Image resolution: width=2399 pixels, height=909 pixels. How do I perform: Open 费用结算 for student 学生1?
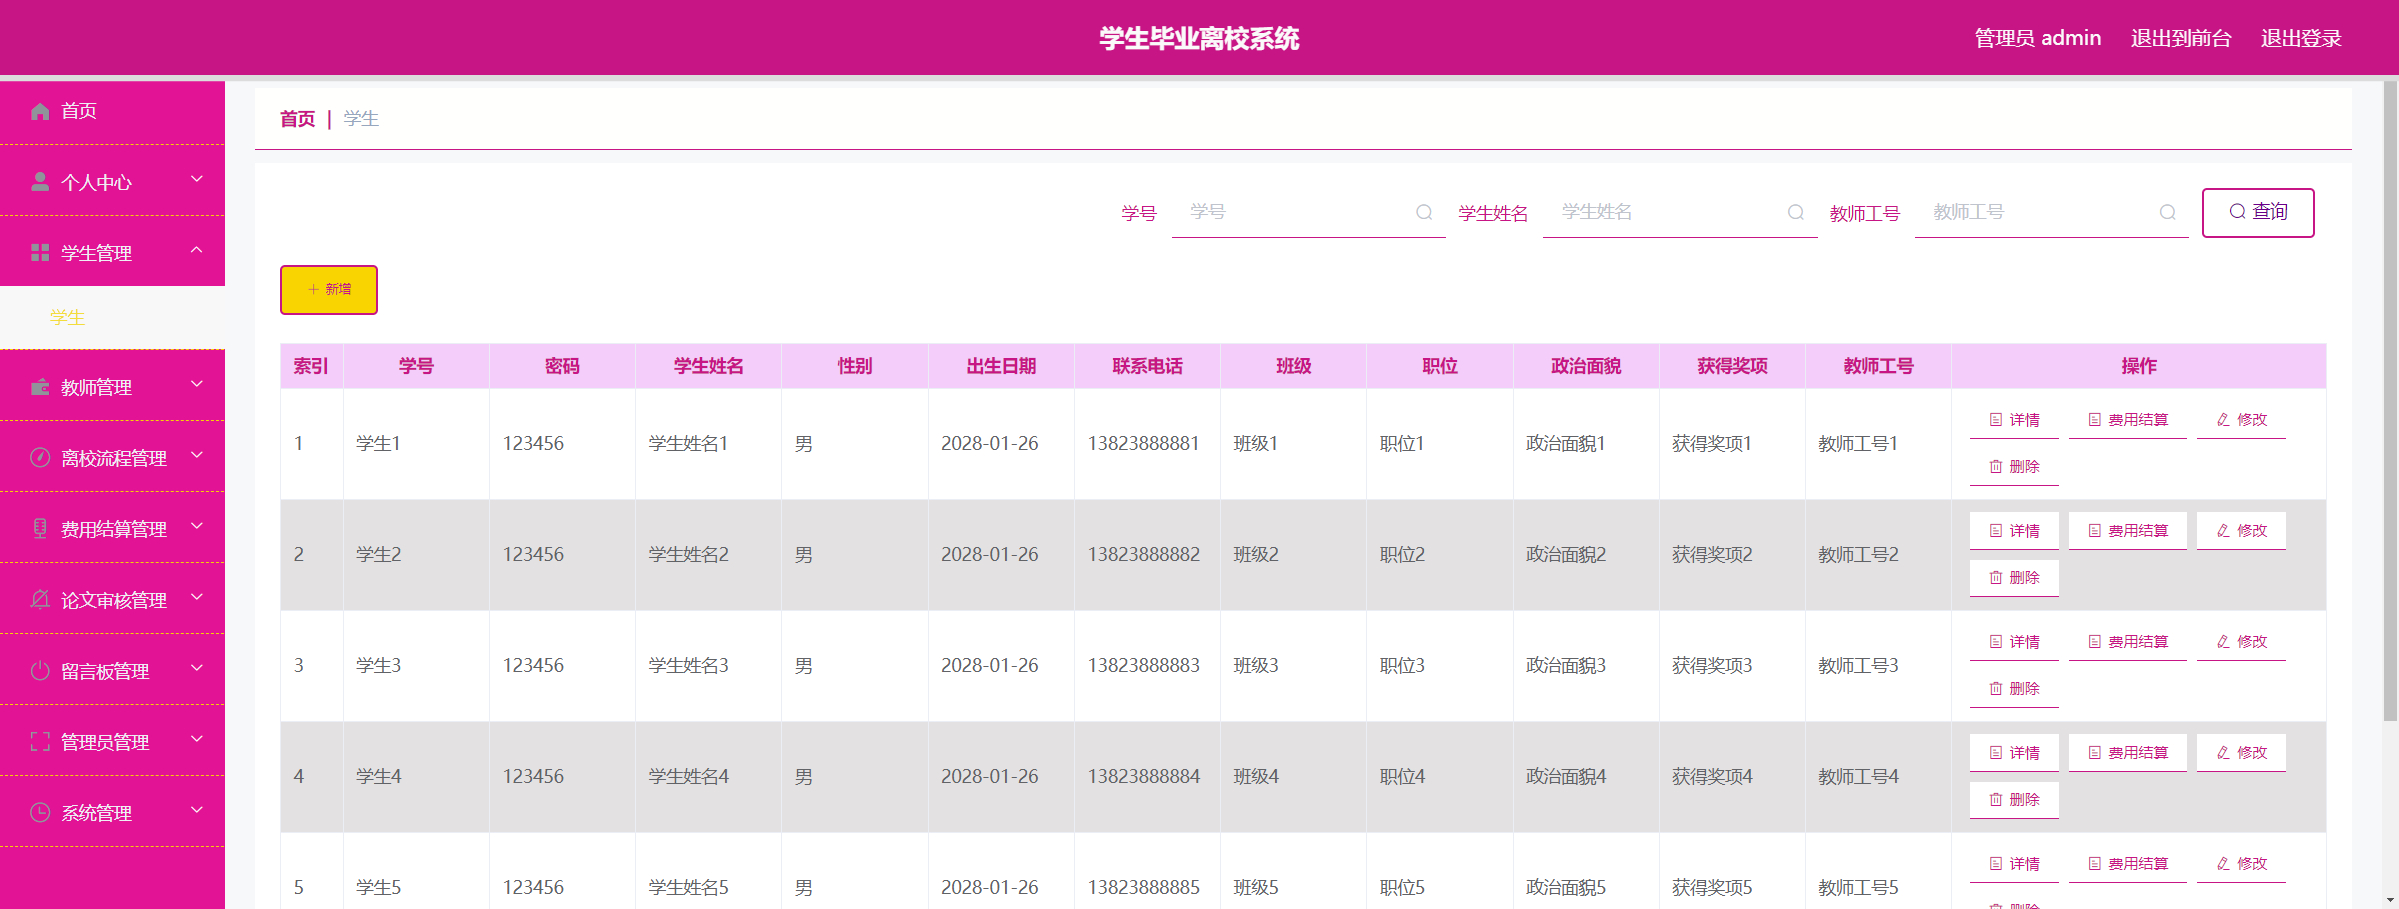(2128, 420)
